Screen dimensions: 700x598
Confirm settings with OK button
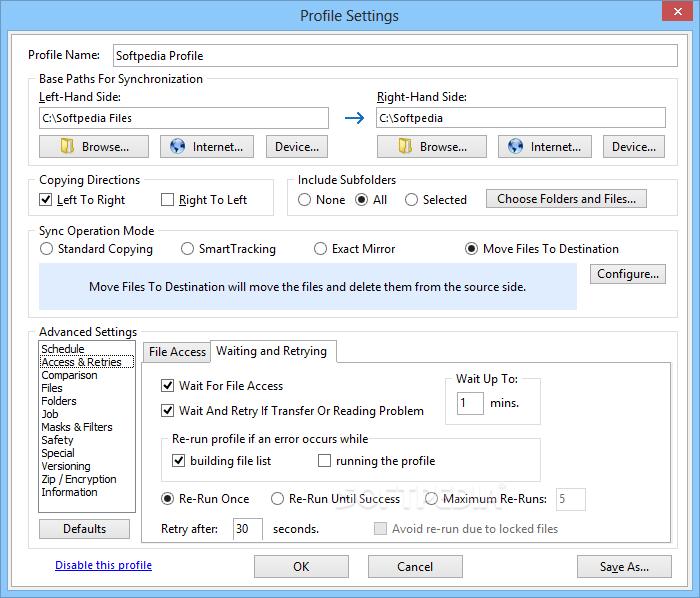[x=301, y=566]
